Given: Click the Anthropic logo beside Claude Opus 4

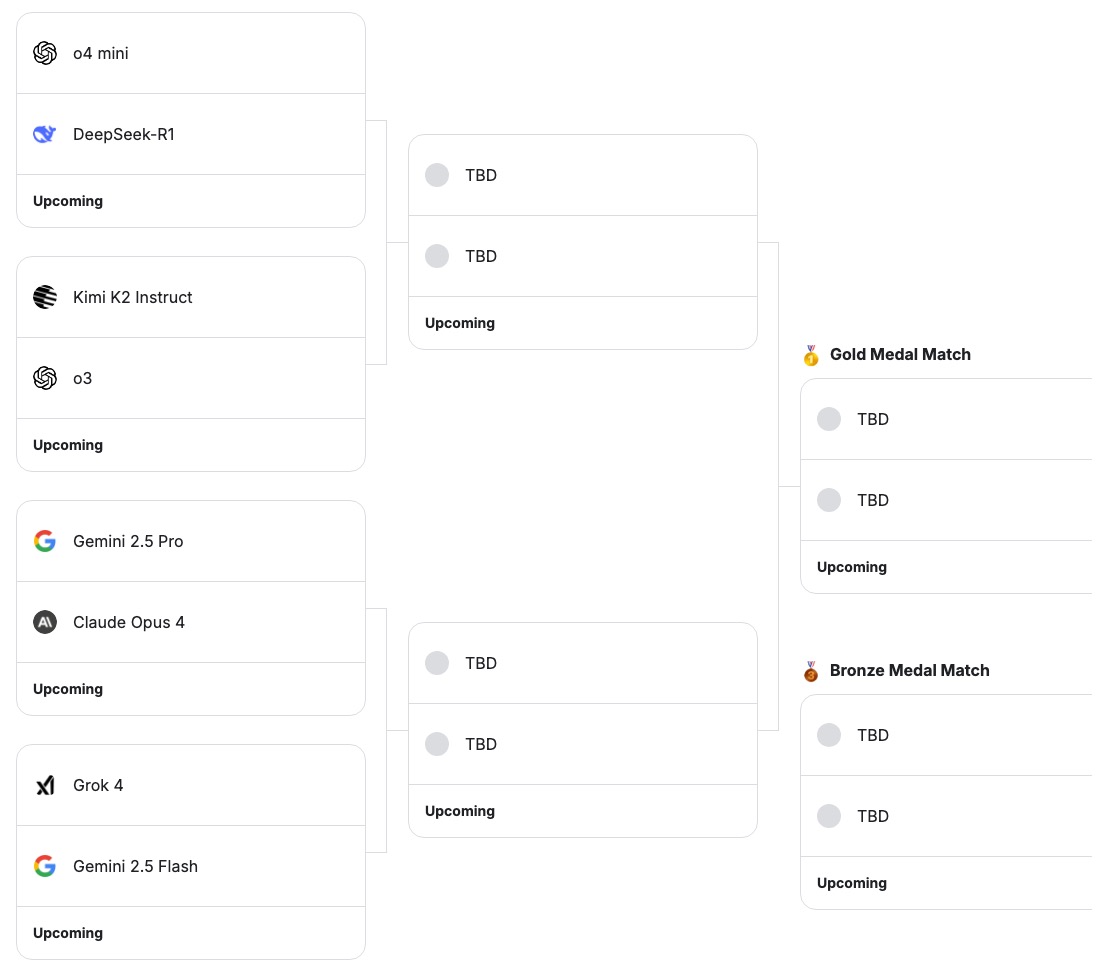Looking at the screenshot, I should point(45,622).
